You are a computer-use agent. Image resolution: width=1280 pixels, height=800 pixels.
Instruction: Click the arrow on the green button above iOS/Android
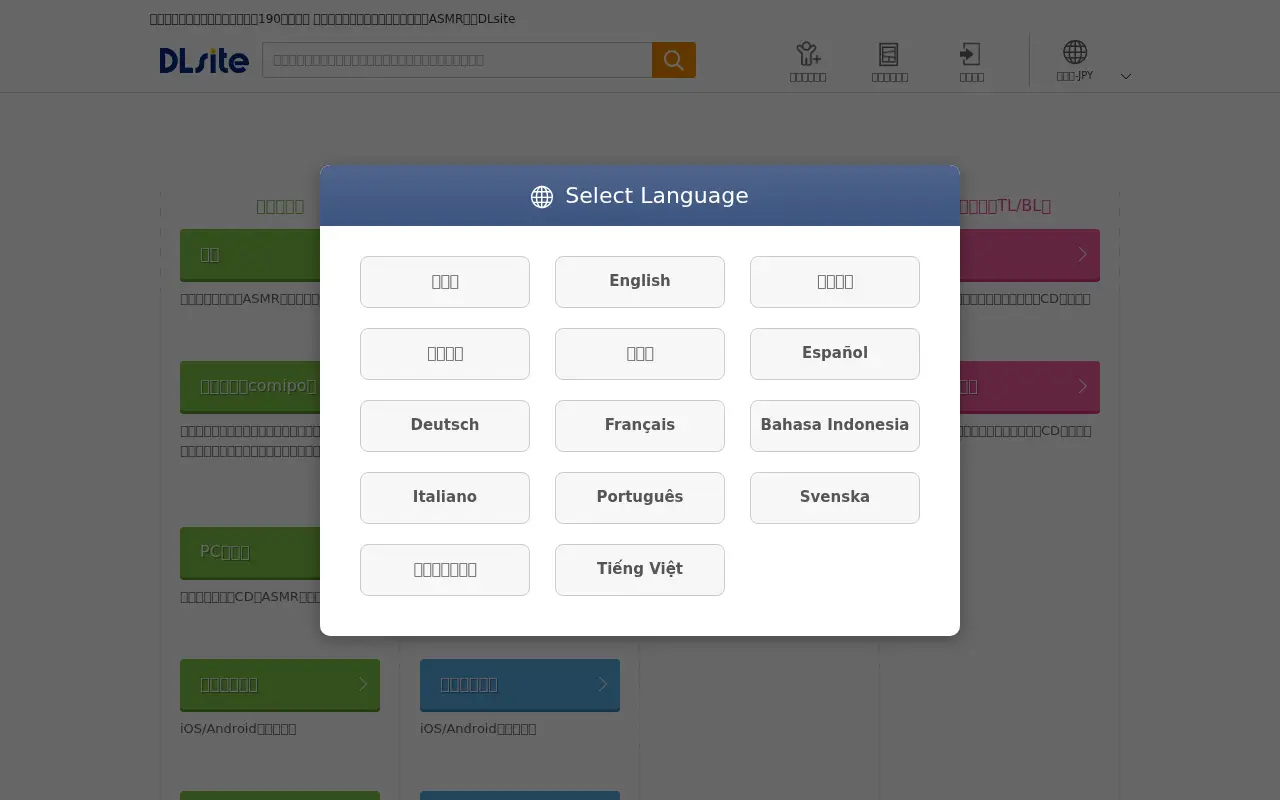point(363,684)
